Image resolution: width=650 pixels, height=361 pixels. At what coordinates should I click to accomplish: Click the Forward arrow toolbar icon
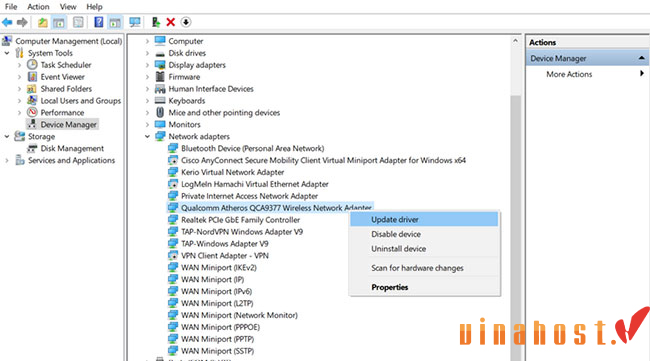coord(22,22)
